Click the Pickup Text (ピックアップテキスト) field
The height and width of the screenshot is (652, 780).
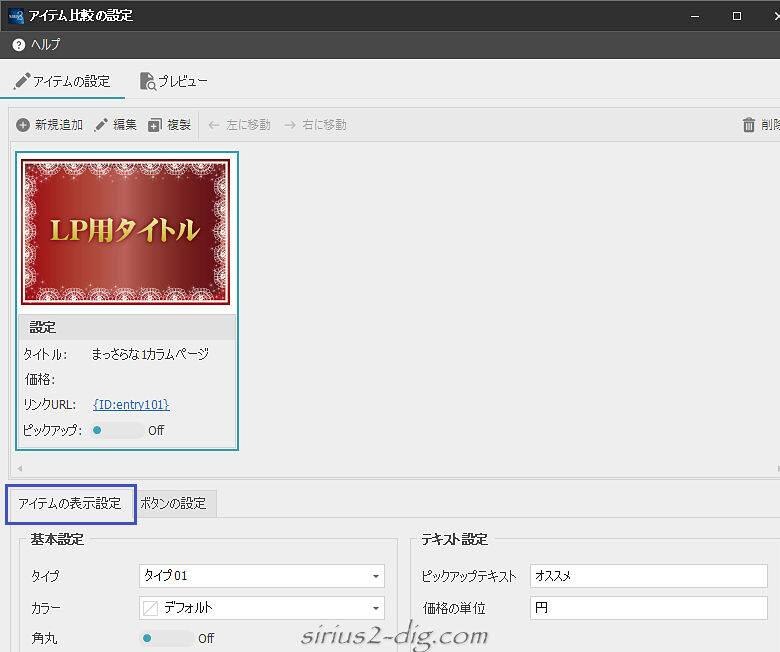(648, 576)
